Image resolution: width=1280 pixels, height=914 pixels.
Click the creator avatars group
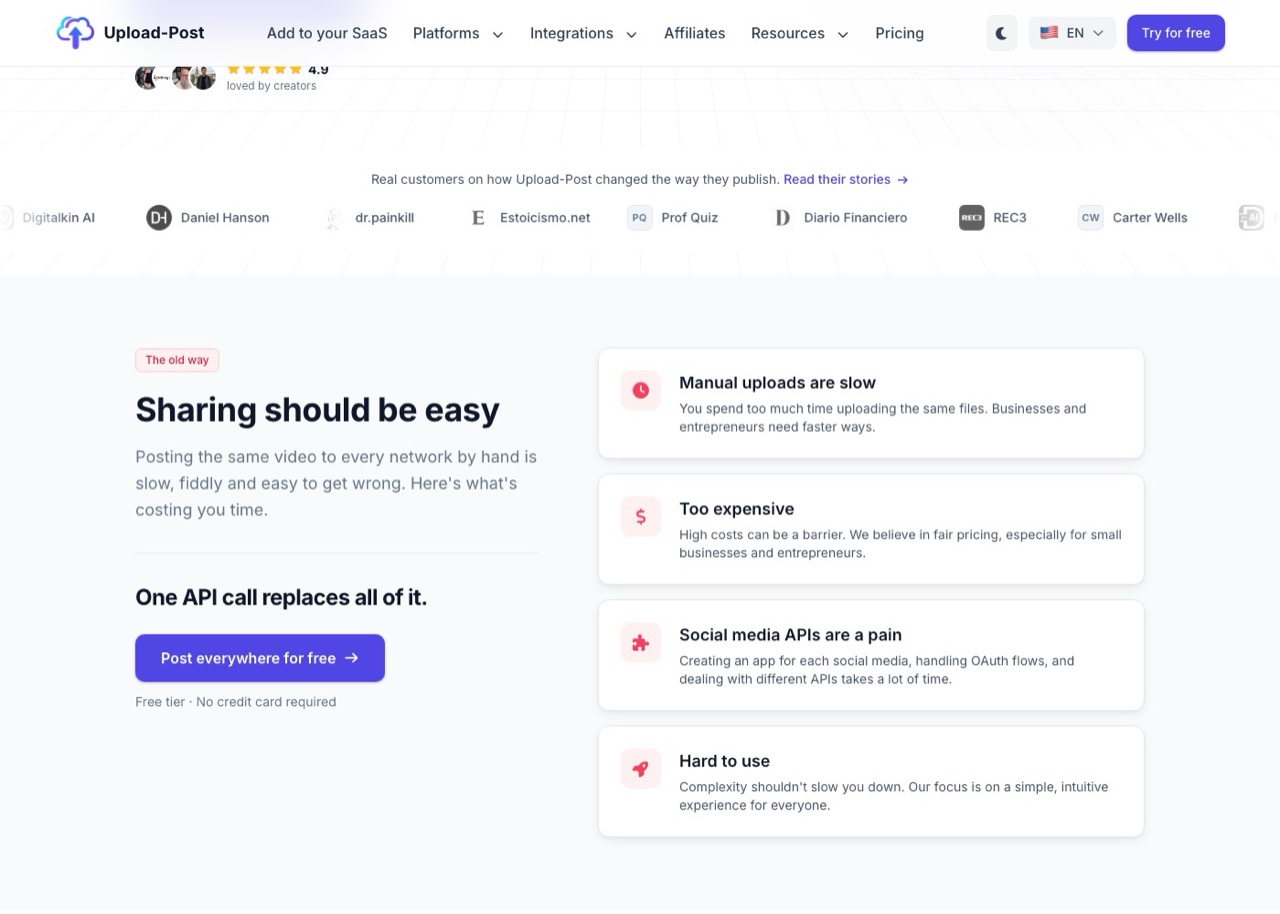[x=176, y=77]
